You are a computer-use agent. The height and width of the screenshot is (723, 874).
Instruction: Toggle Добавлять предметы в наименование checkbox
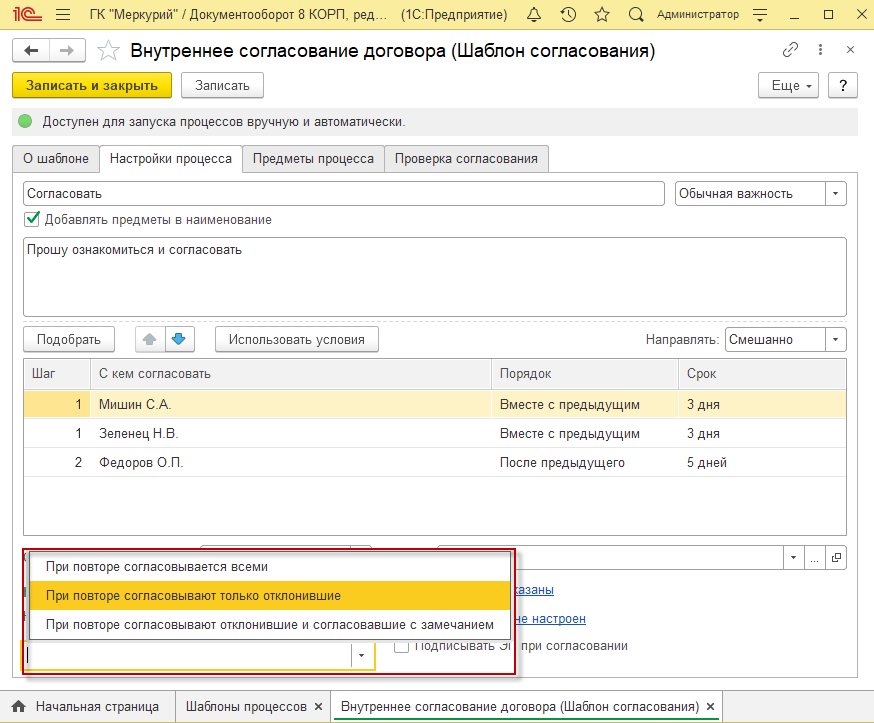32,219
